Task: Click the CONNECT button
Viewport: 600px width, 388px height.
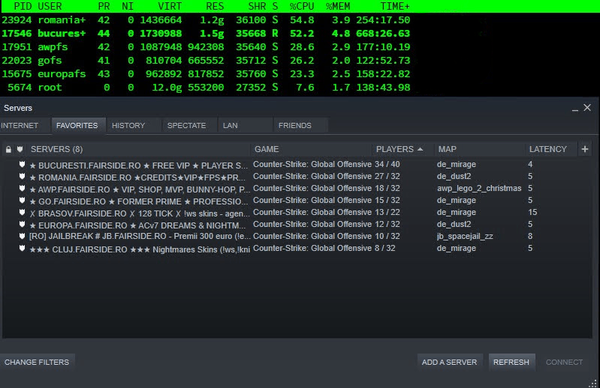Action: tap(564, 362)
